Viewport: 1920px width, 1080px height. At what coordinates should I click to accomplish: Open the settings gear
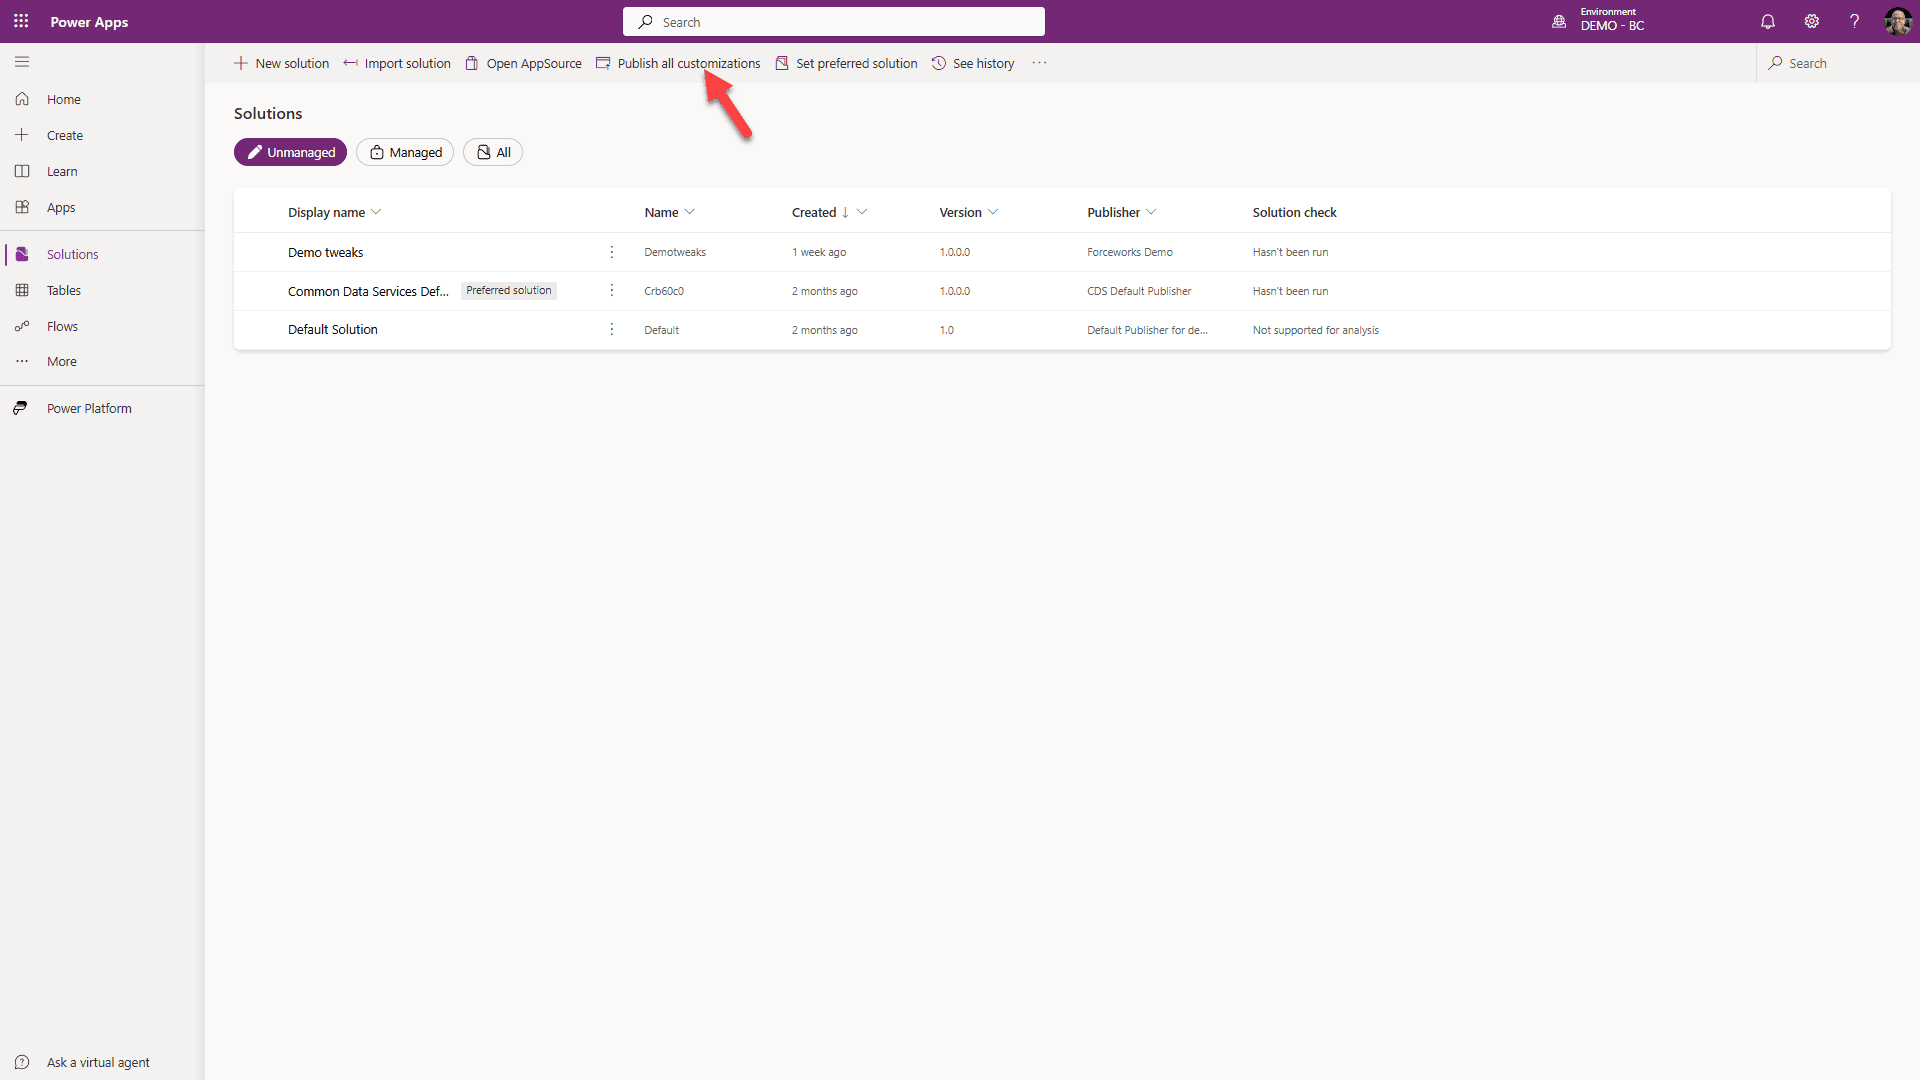pyautogui.click(x=1812, y=21)
